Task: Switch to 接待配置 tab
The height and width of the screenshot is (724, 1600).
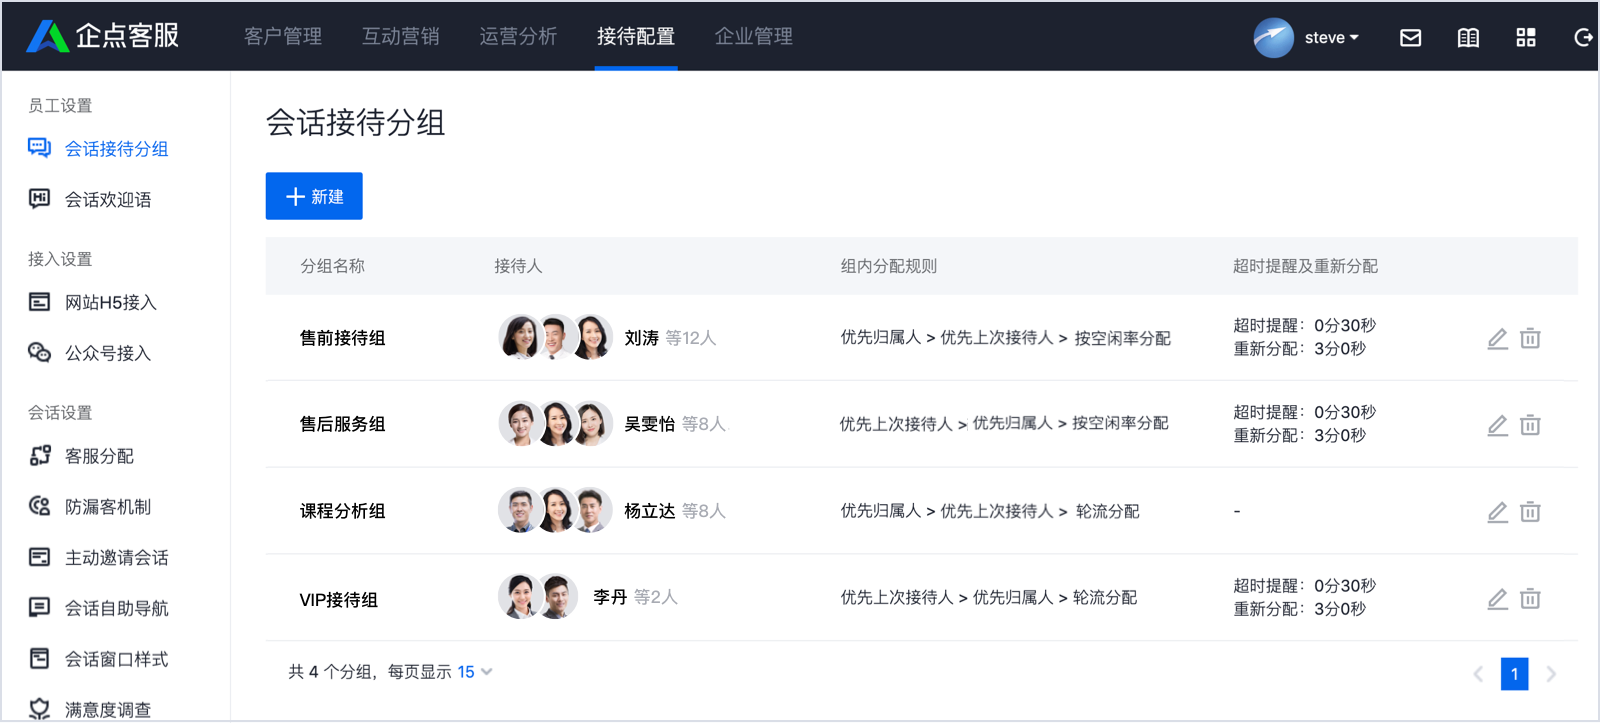Action: (636, 36)
